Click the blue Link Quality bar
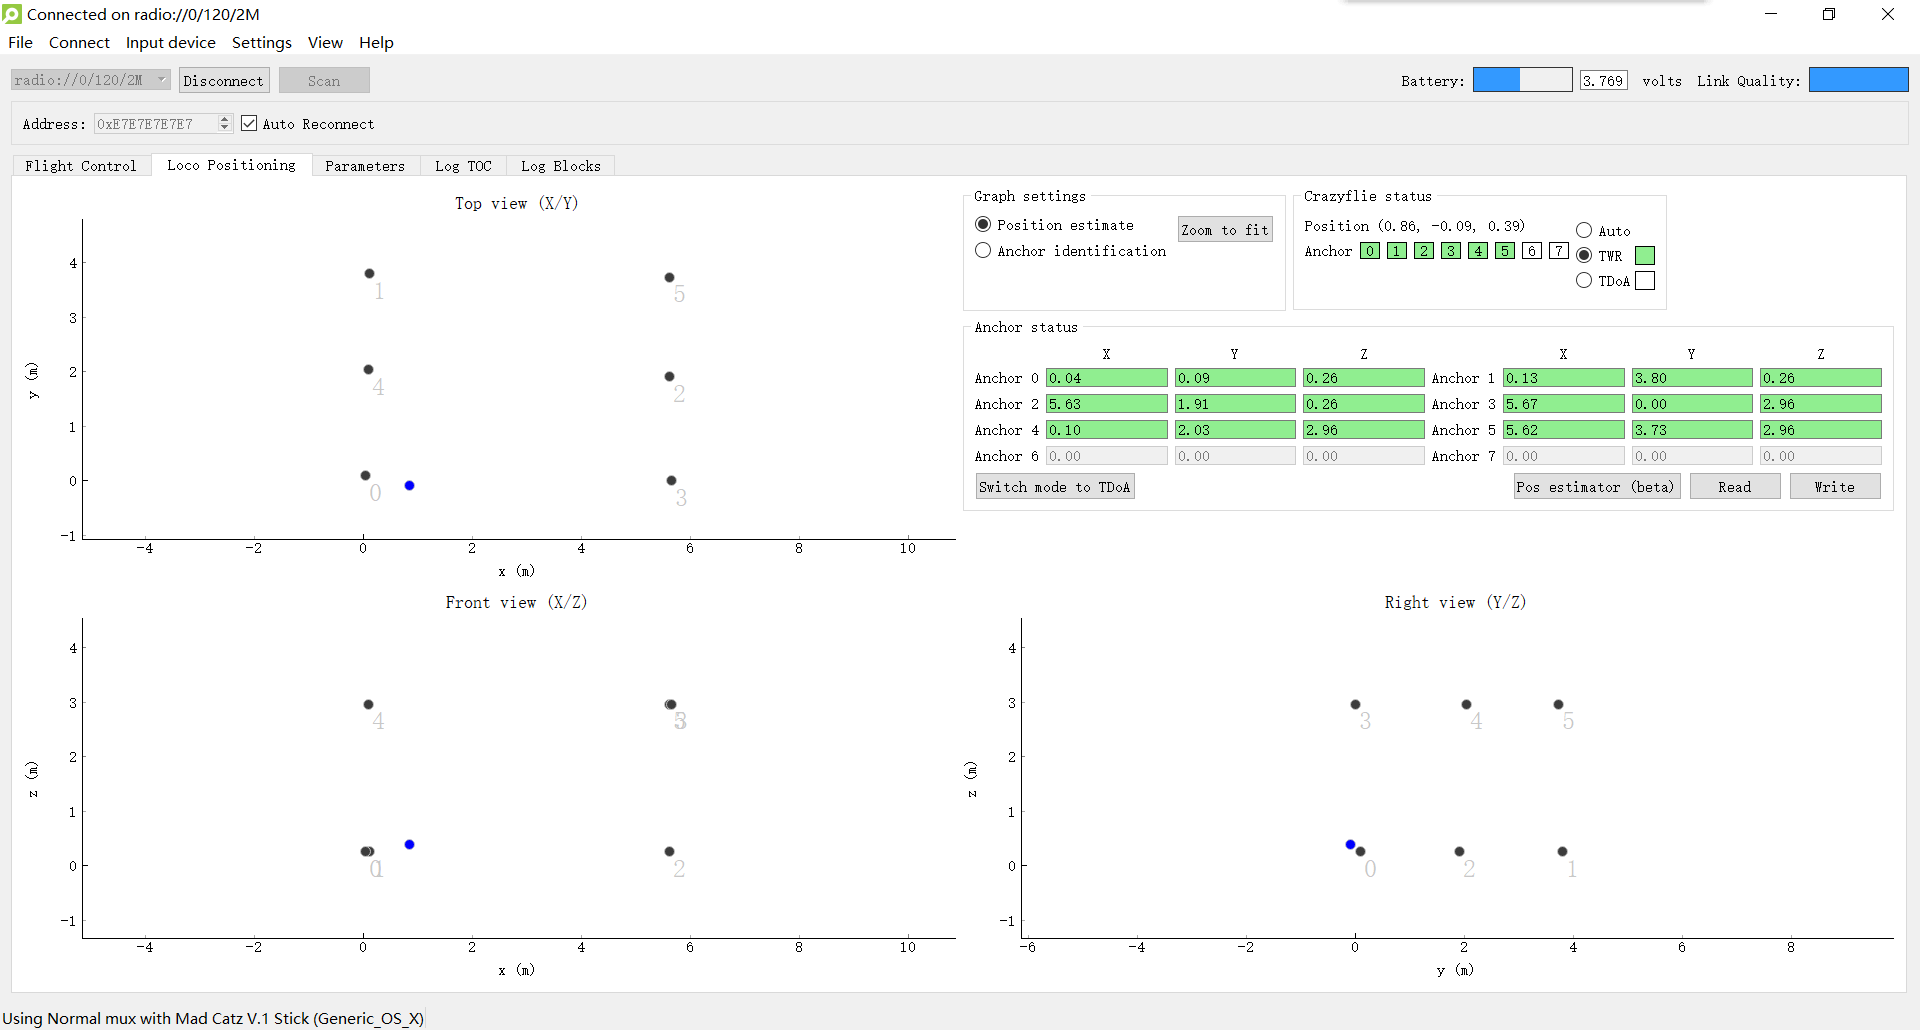 1858,80
